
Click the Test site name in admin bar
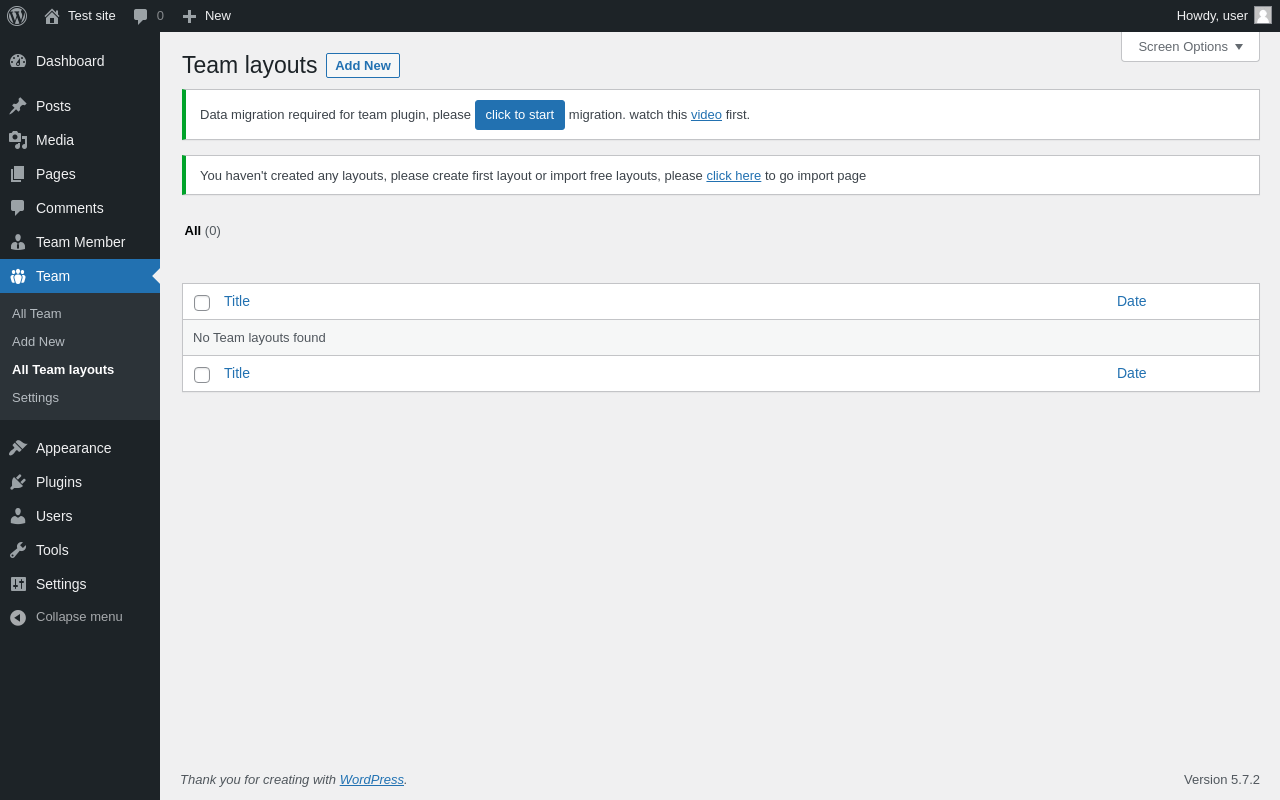point(92,16)
